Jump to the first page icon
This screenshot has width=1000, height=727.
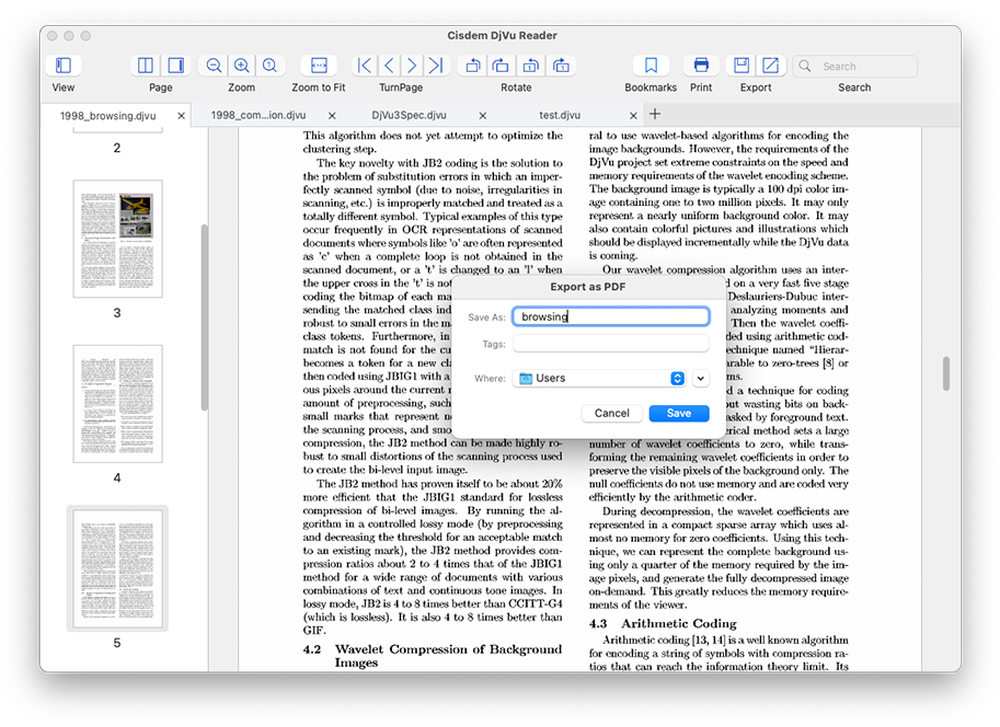click(364, 65)
